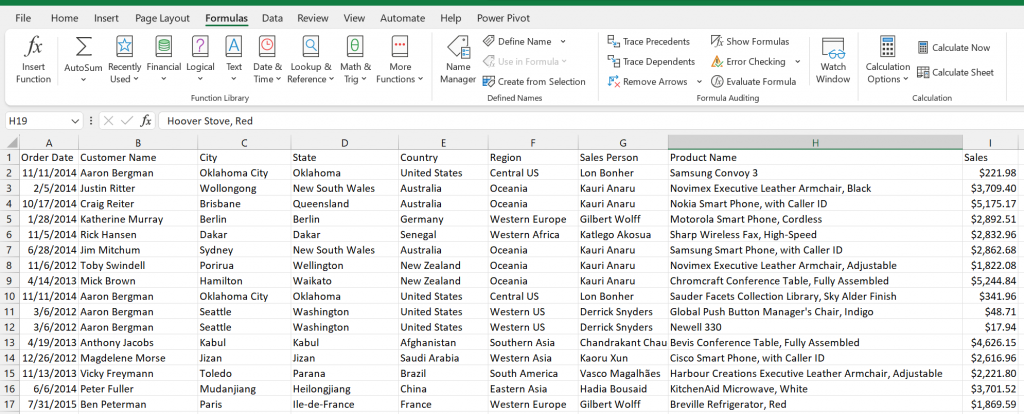This screenshot has height=414, width=1024.
Task: Click the Newell 330 product cell
Action: click(x=815, y=327)
